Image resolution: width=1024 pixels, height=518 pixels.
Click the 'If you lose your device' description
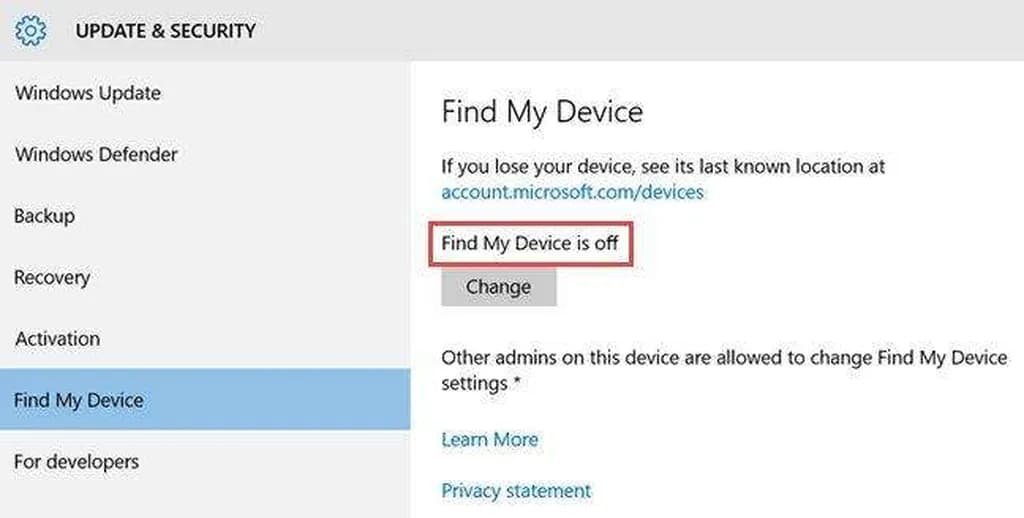(663, 166)
